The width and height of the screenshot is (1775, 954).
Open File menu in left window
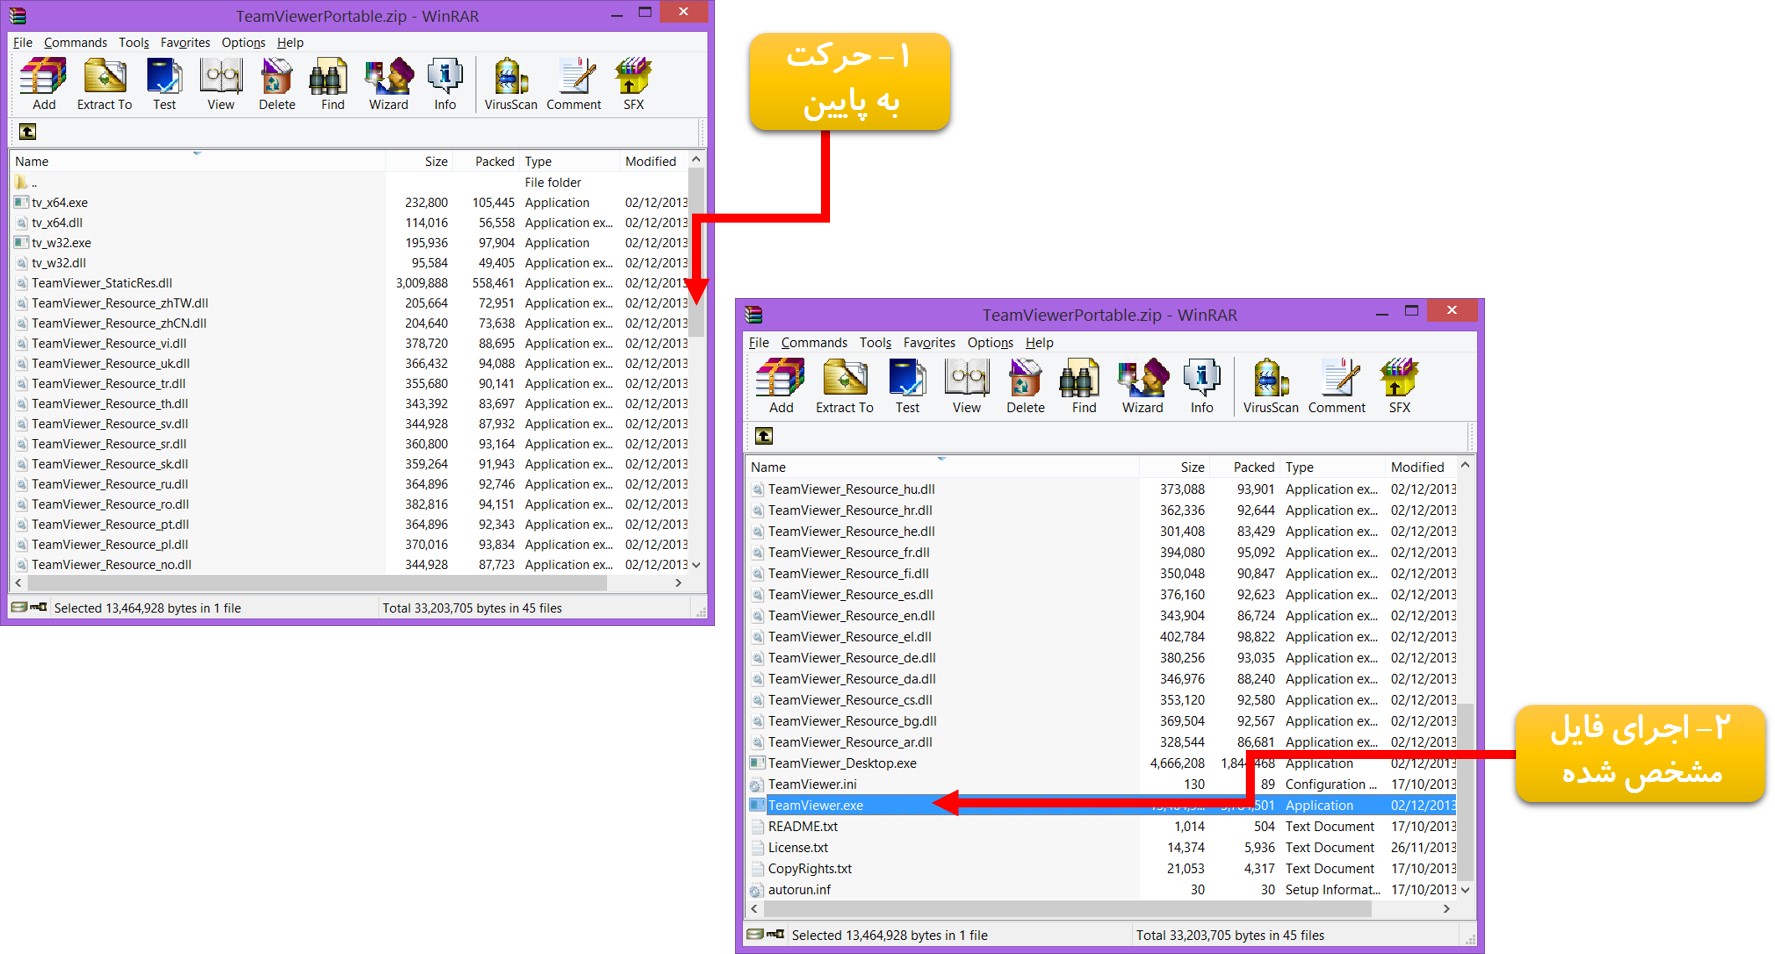pos(23,43)
